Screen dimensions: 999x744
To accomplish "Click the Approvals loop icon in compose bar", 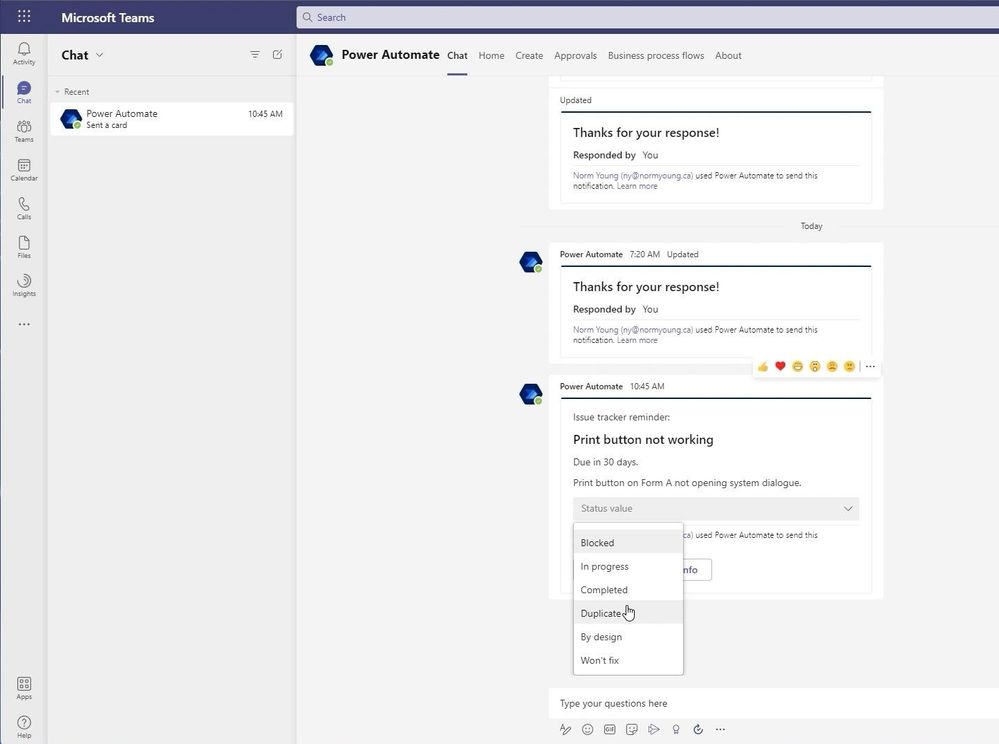I will point(698,729).
